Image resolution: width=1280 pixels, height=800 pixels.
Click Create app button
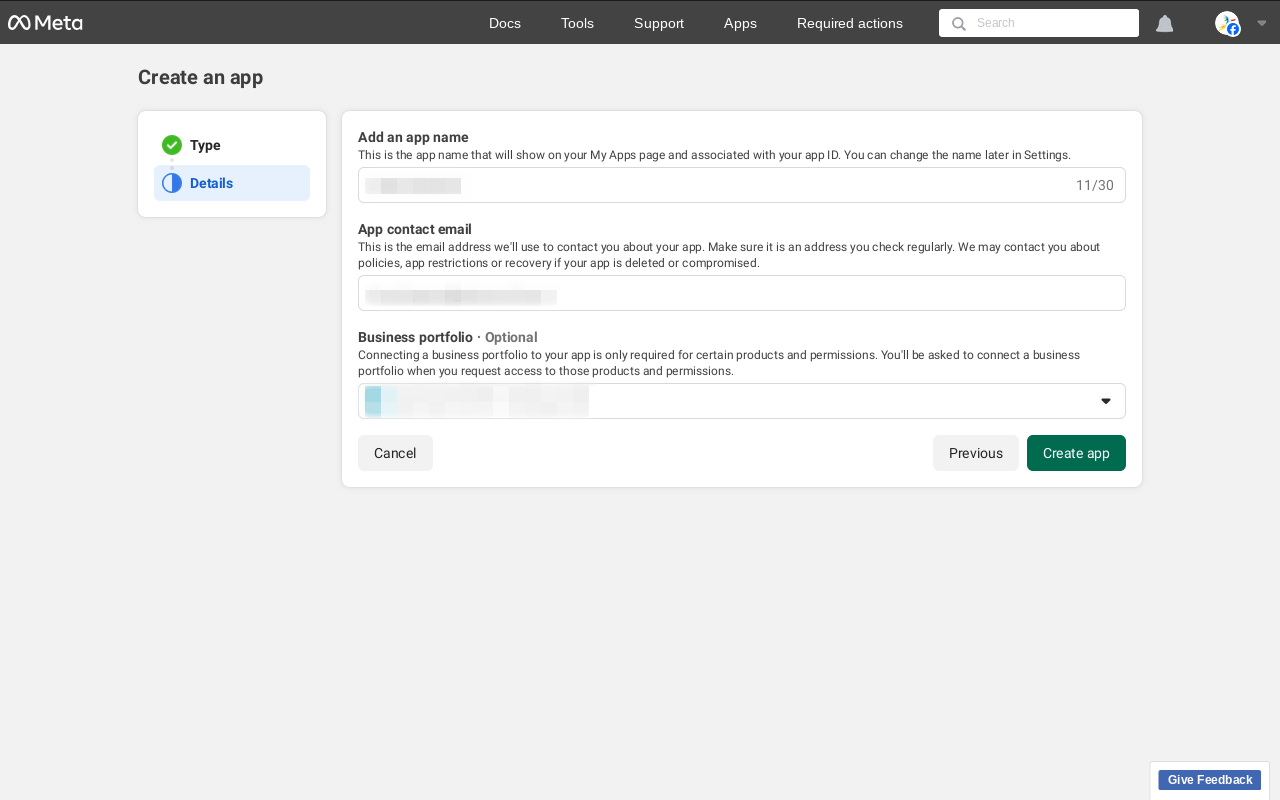pyautogui.click(x=1076, y=453)
